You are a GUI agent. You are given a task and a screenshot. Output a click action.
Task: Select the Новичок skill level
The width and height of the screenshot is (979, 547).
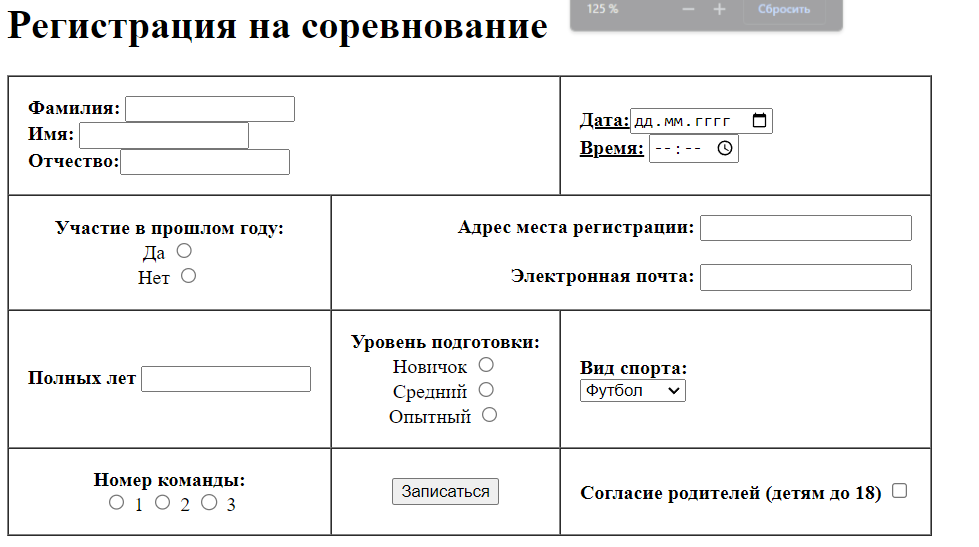click(486, 365)
